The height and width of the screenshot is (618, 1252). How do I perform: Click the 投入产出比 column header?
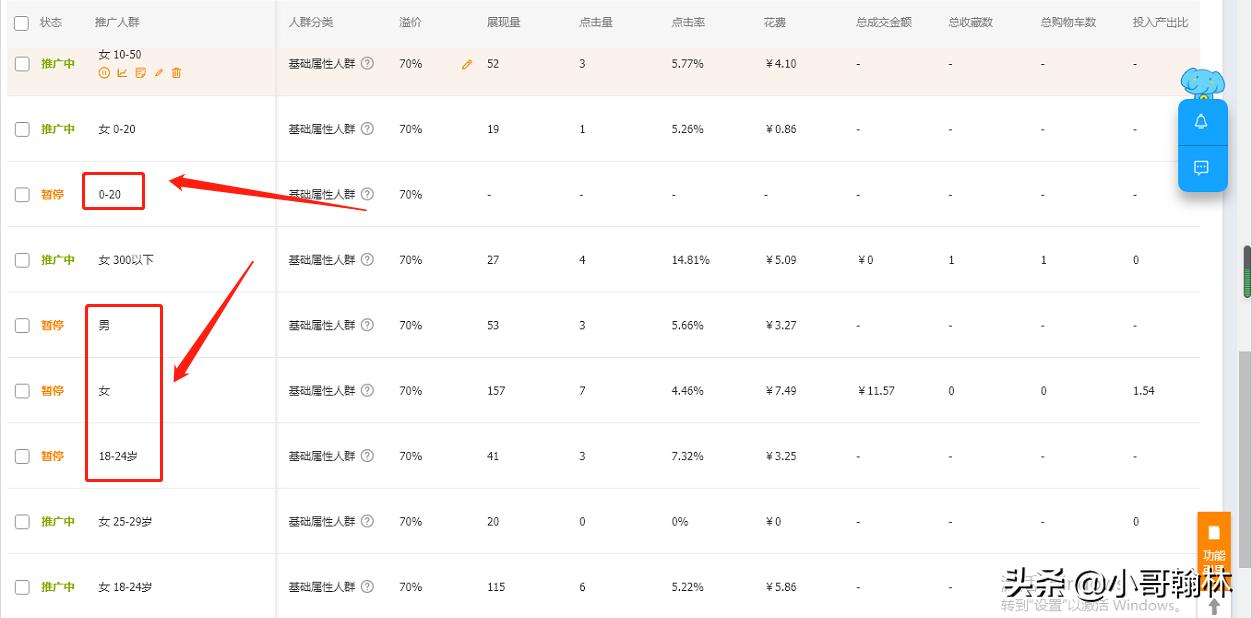coord(1160,22)
